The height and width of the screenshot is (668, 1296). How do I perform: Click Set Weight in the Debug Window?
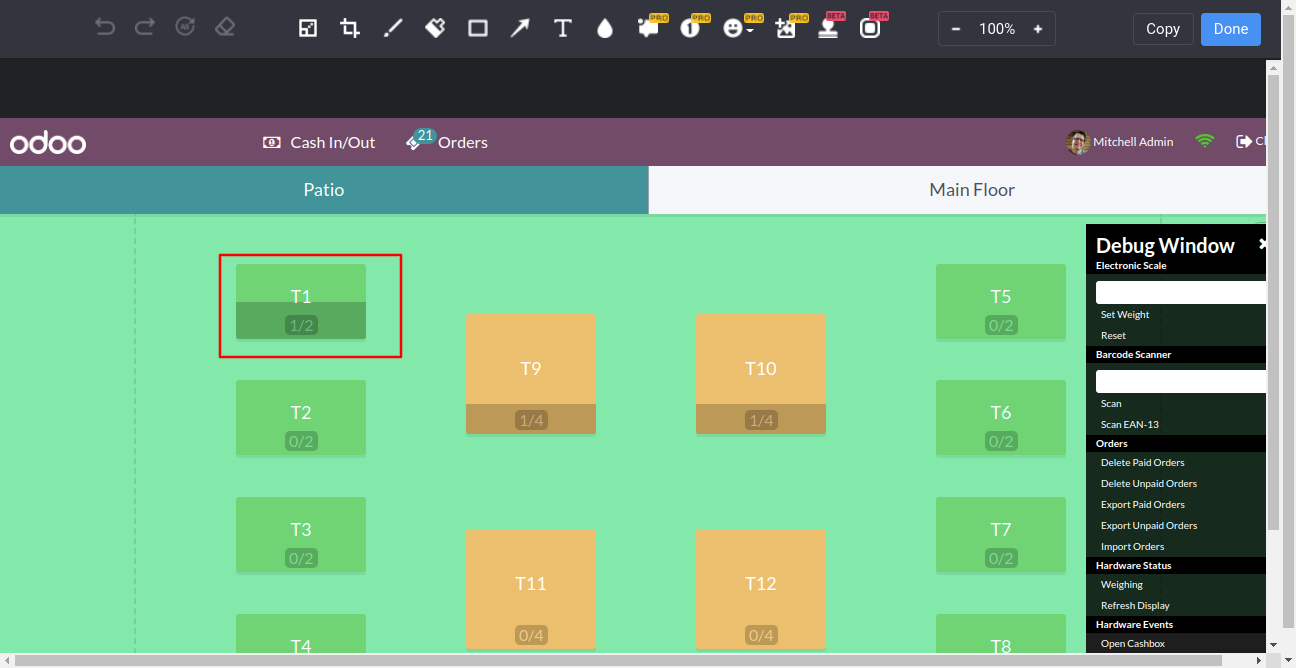coord(1125,315)
